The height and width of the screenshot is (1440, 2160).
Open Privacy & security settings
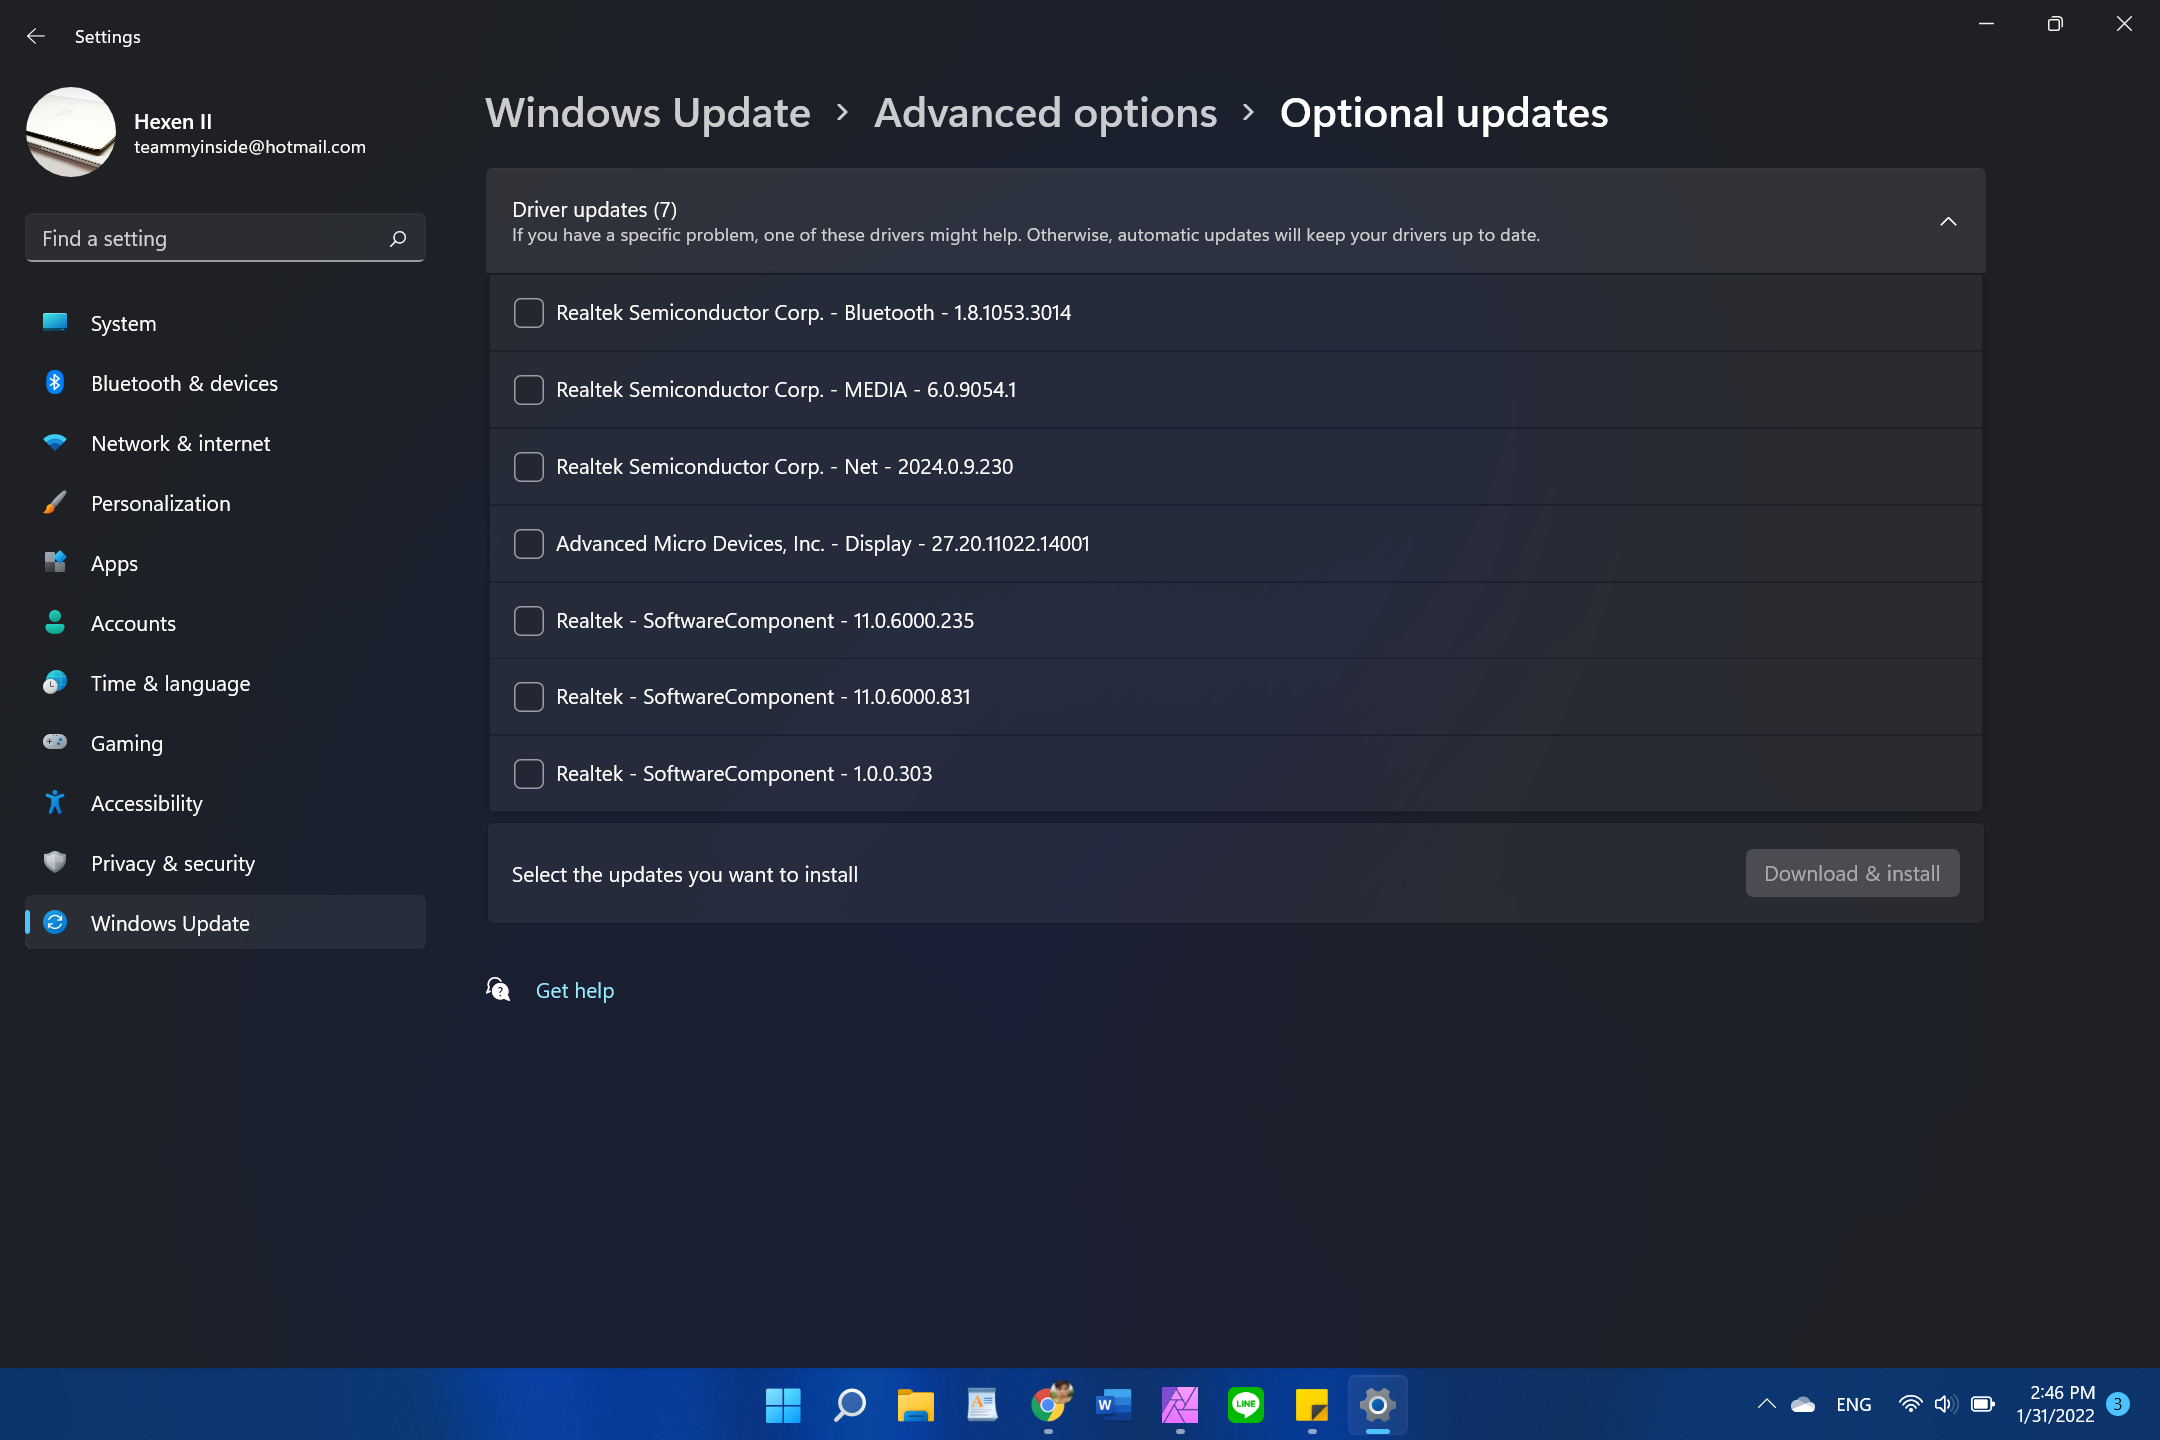point(172,863)
